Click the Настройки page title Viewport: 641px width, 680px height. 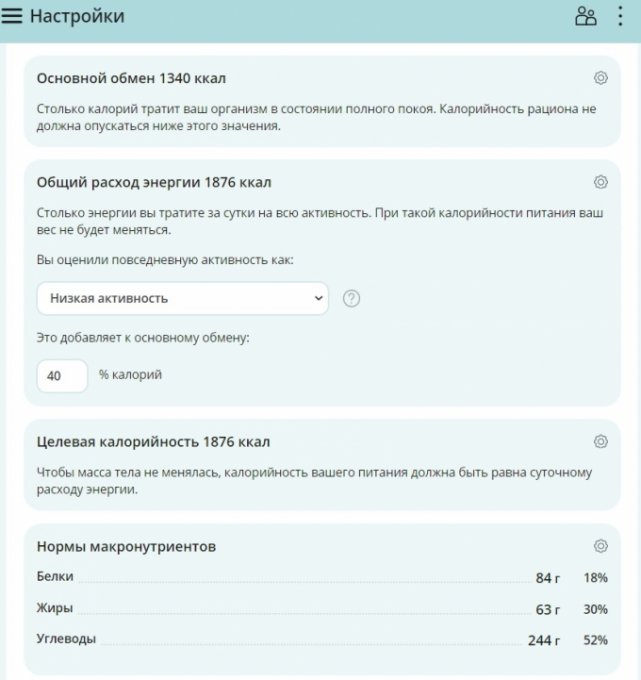tap(77, 17)
